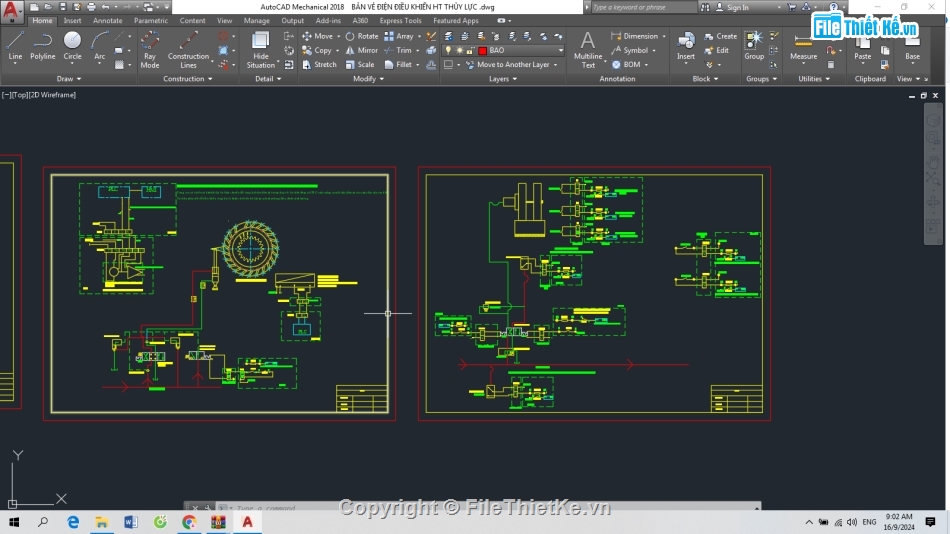Open Chrome from the taskbar
The width and height of the screenshot is (950, 534).
click(189, 522)
